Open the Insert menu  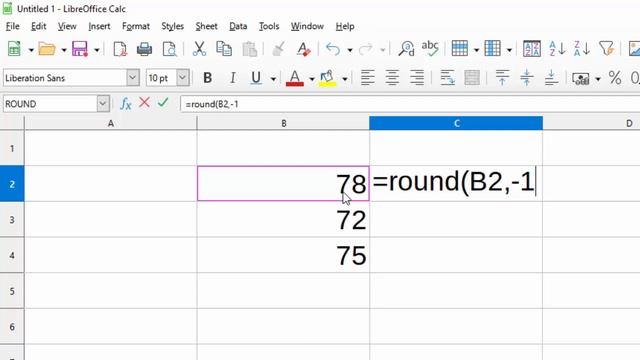click(99, 26)
